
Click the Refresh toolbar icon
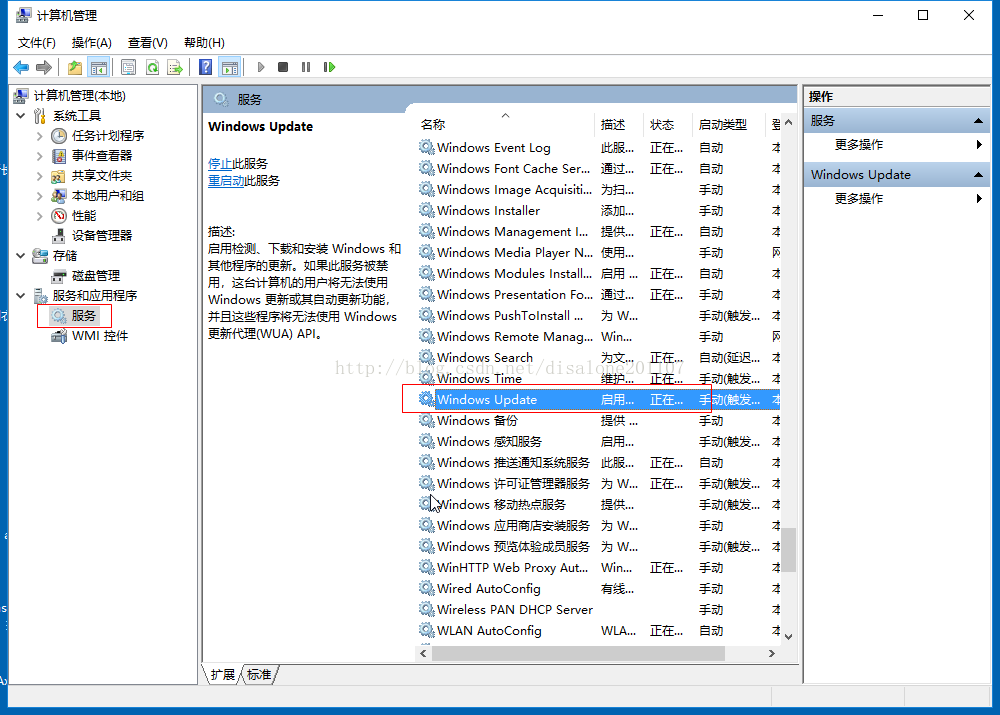(152, 67)
